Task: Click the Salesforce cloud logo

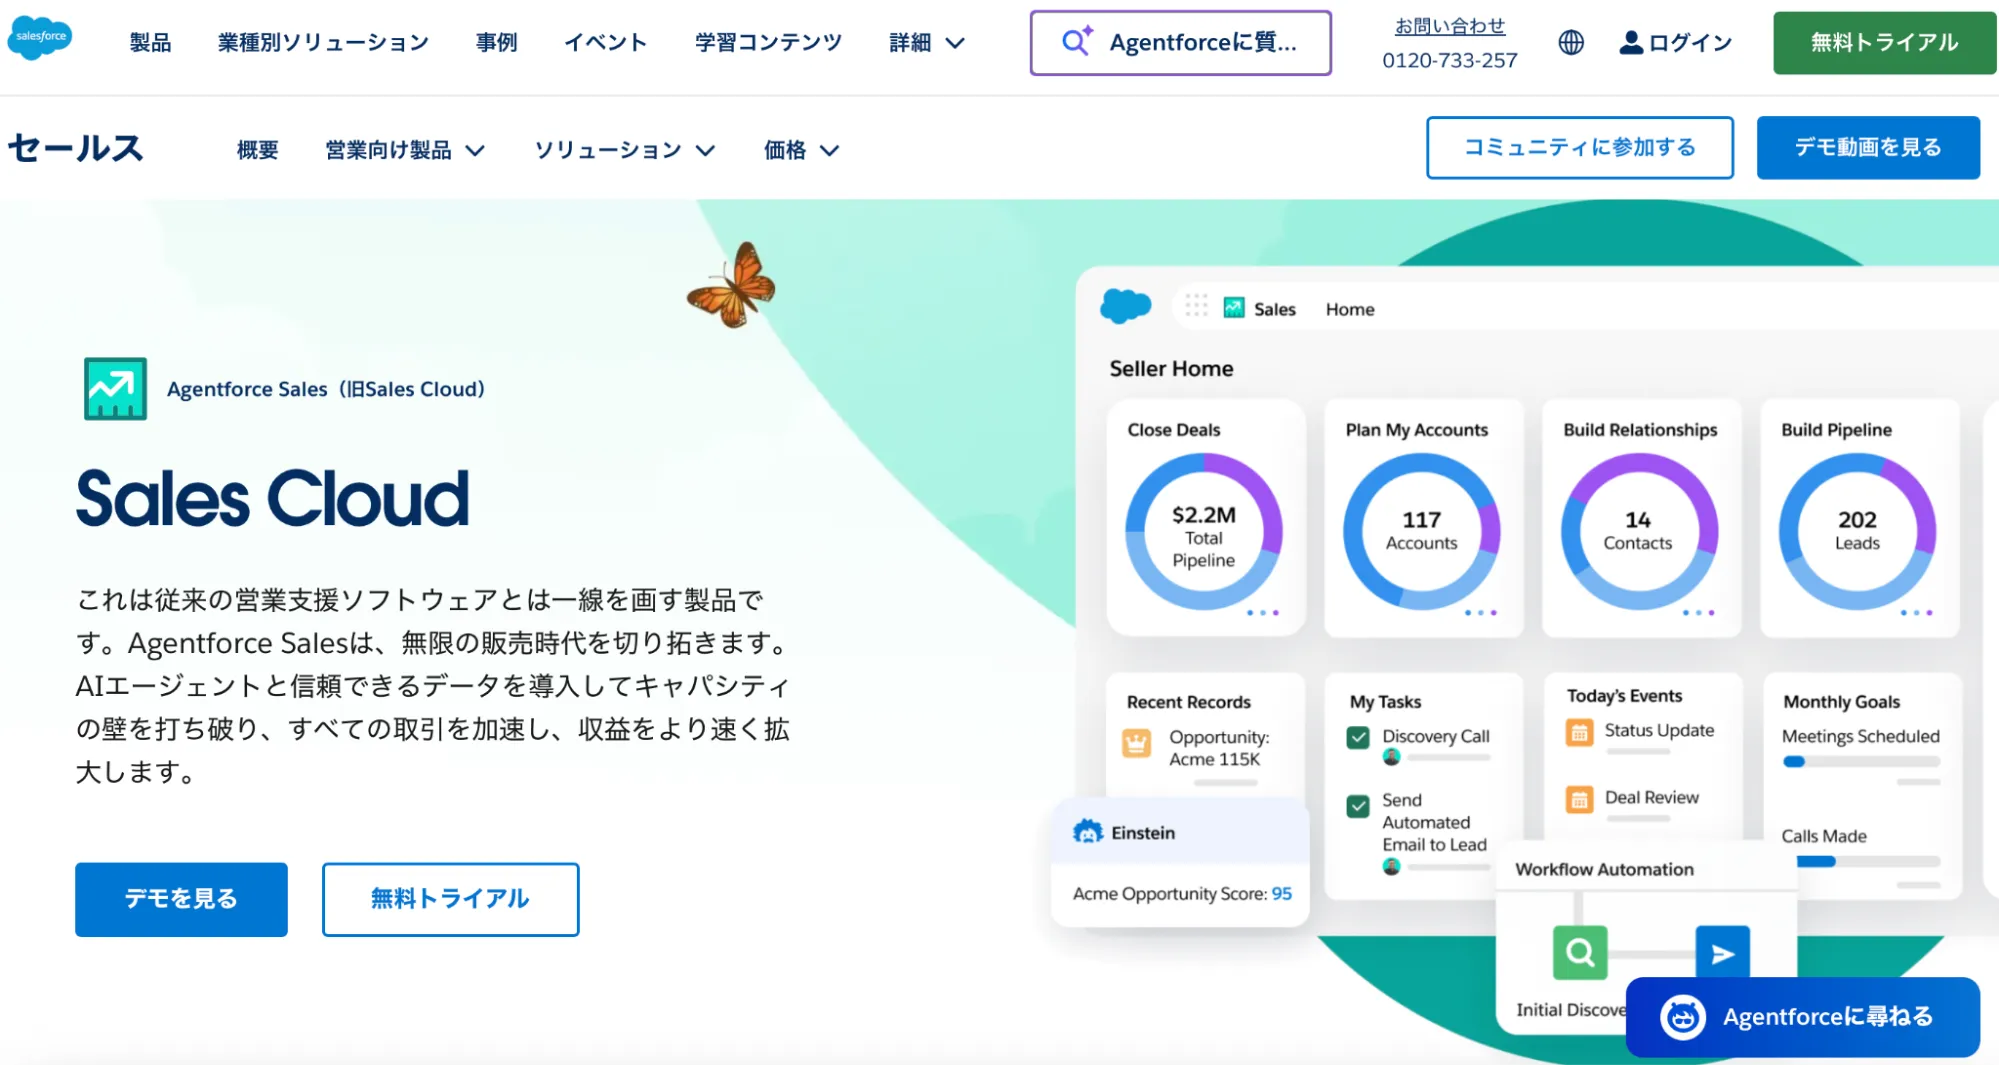Action: [38, 40]
